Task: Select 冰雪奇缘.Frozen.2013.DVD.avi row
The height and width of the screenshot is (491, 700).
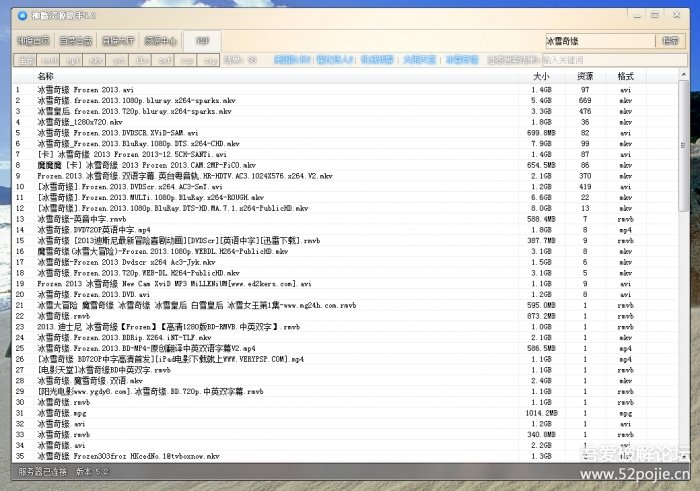Action: tap(345, 294)
